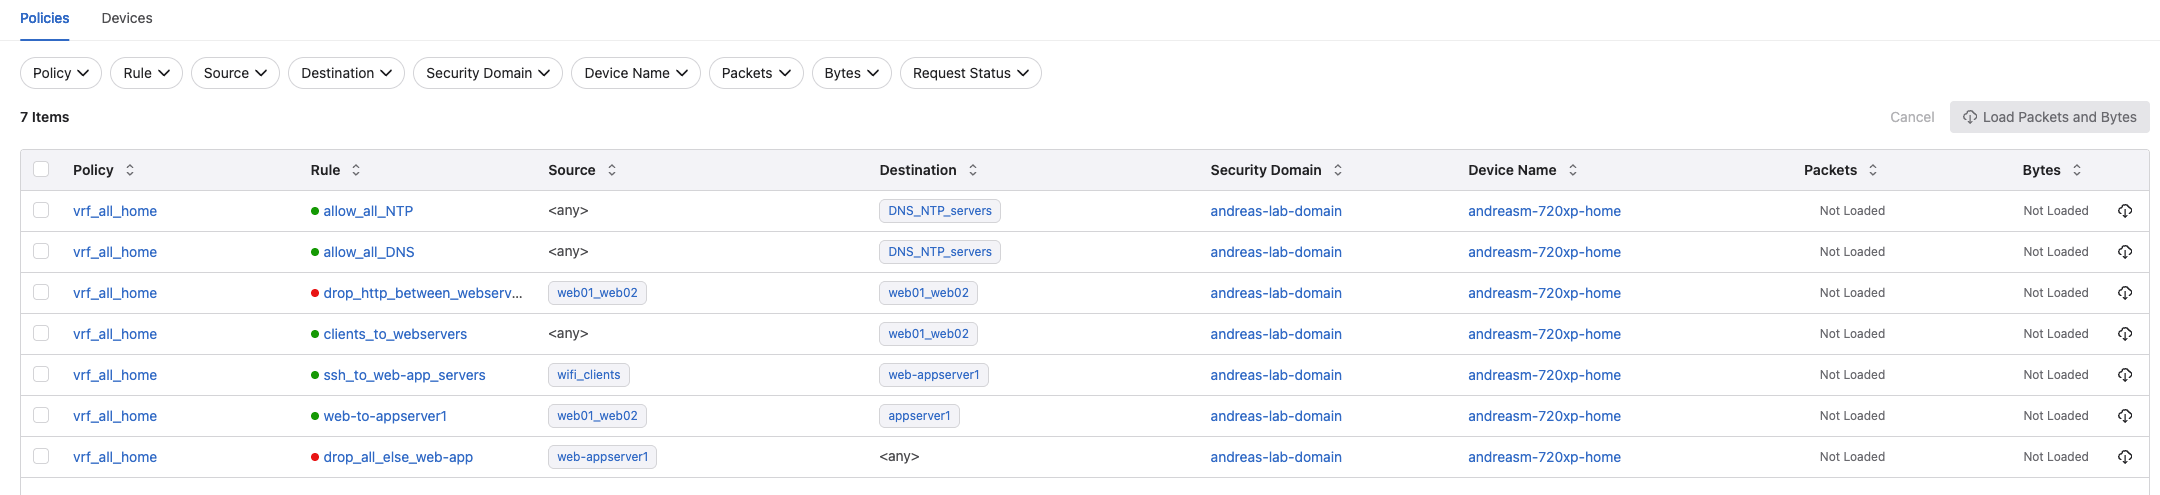Open the Request Status filter dropdown
Image resolution: width=2160 pixels, height=495 pixels.
970,73
